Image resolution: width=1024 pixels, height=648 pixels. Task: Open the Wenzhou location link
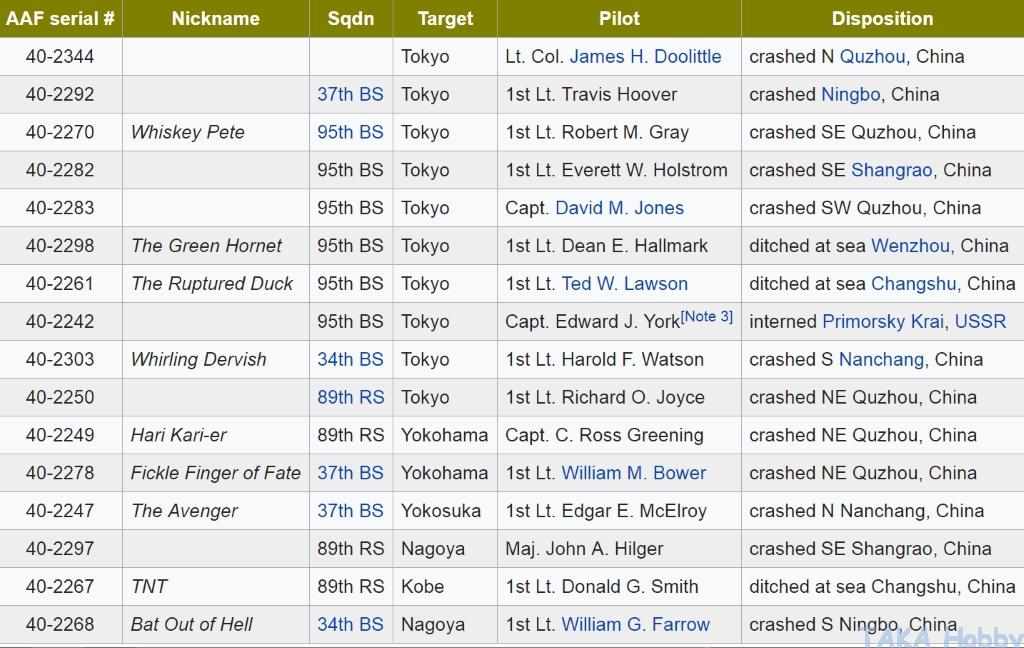pyautogui.click(x=910, y=246)
